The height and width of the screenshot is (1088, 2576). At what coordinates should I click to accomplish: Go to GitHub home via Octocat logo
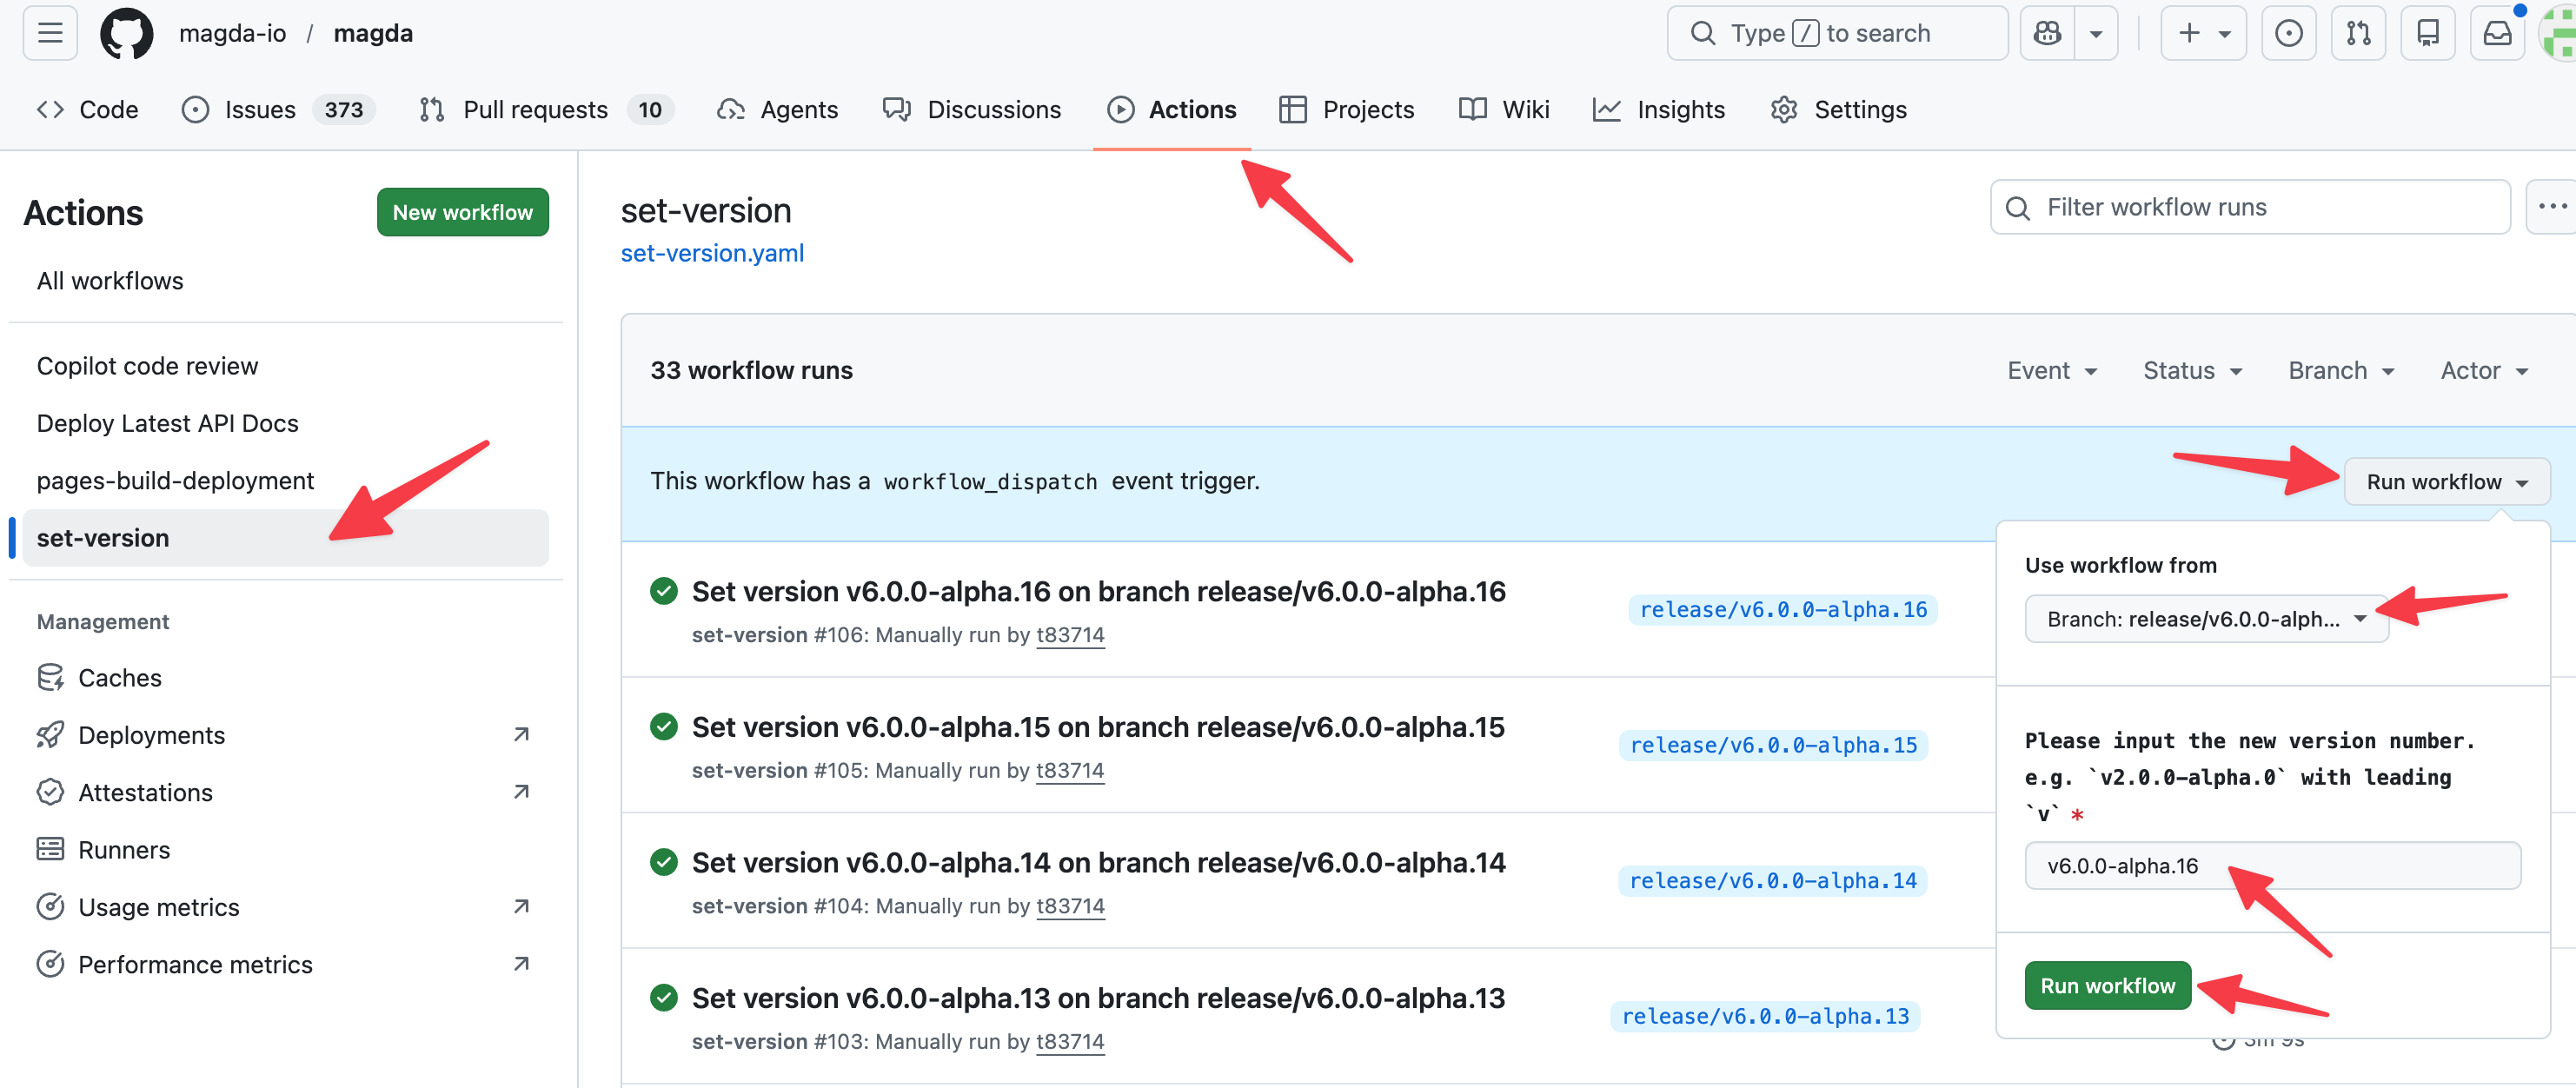[127, 33]
